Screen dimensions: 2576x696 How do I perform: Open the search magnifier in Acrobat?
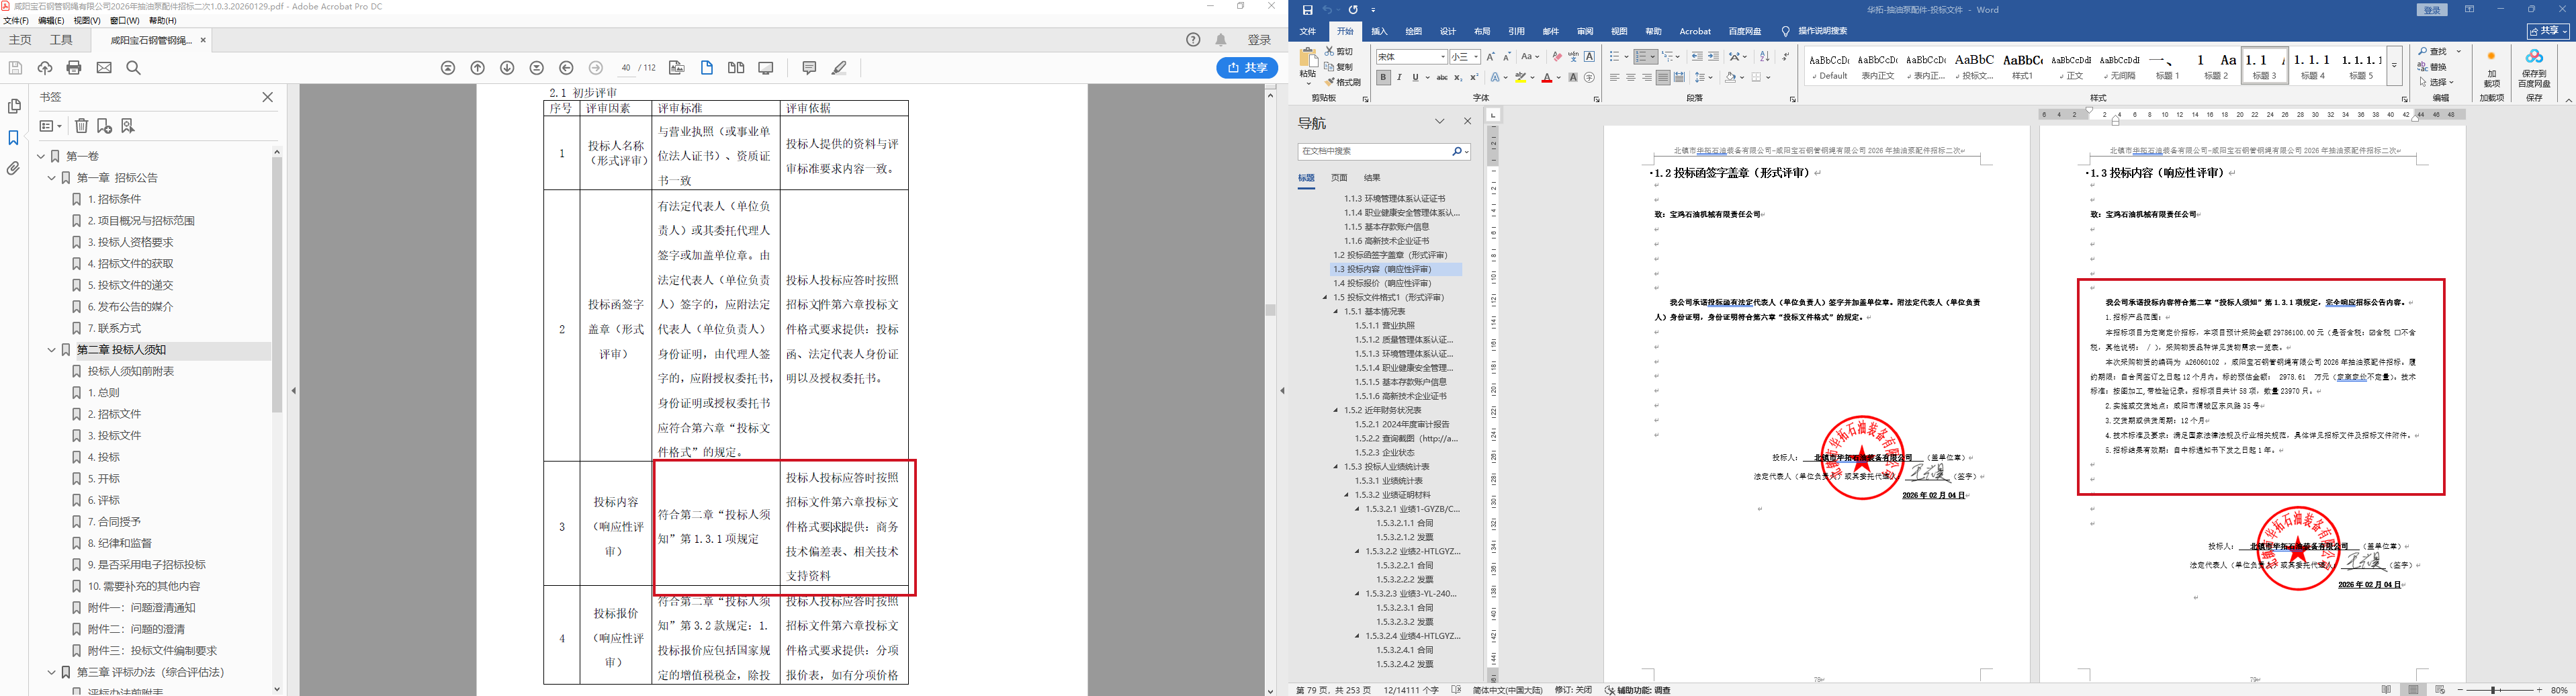(134, 68)
